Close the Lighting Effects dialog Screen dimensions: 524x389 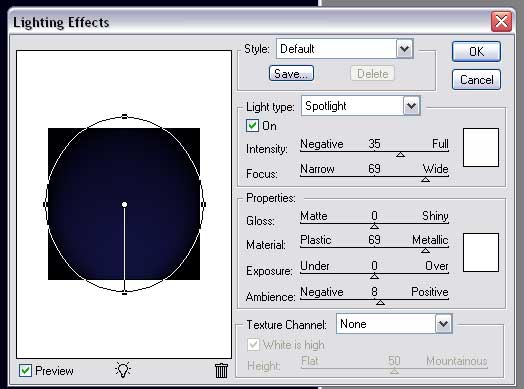pos(501,22)
